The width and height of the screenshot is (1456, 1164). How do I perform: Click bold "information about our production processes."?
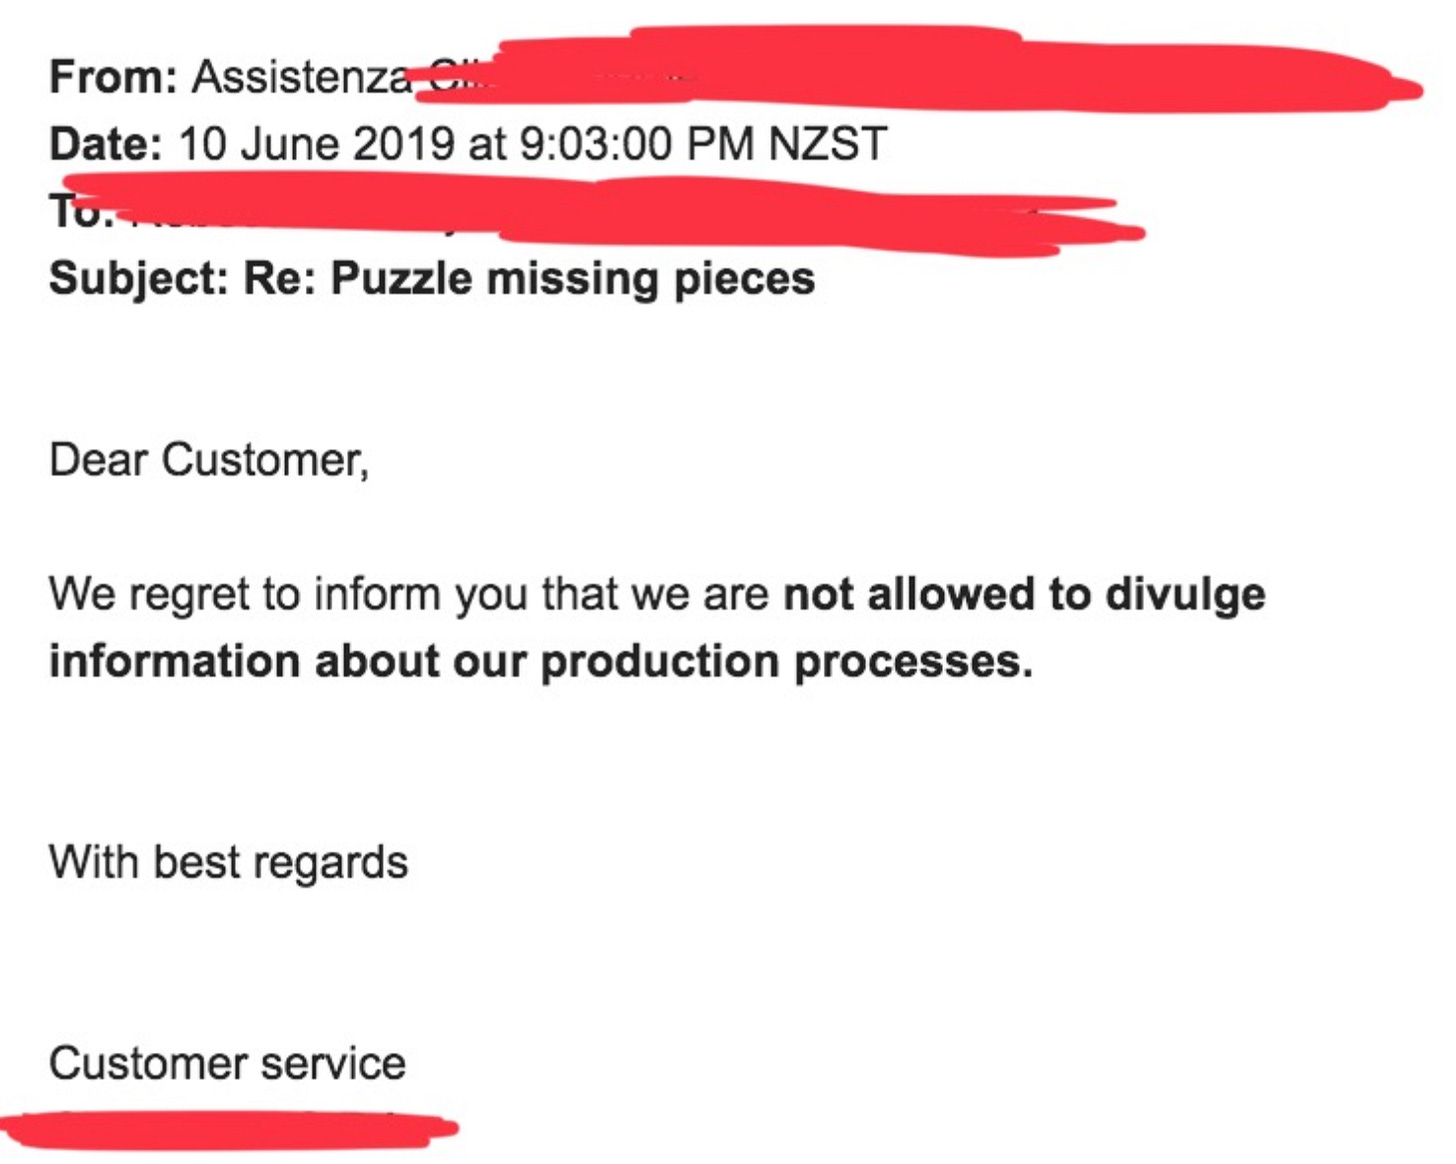click(x=541, y=661)
